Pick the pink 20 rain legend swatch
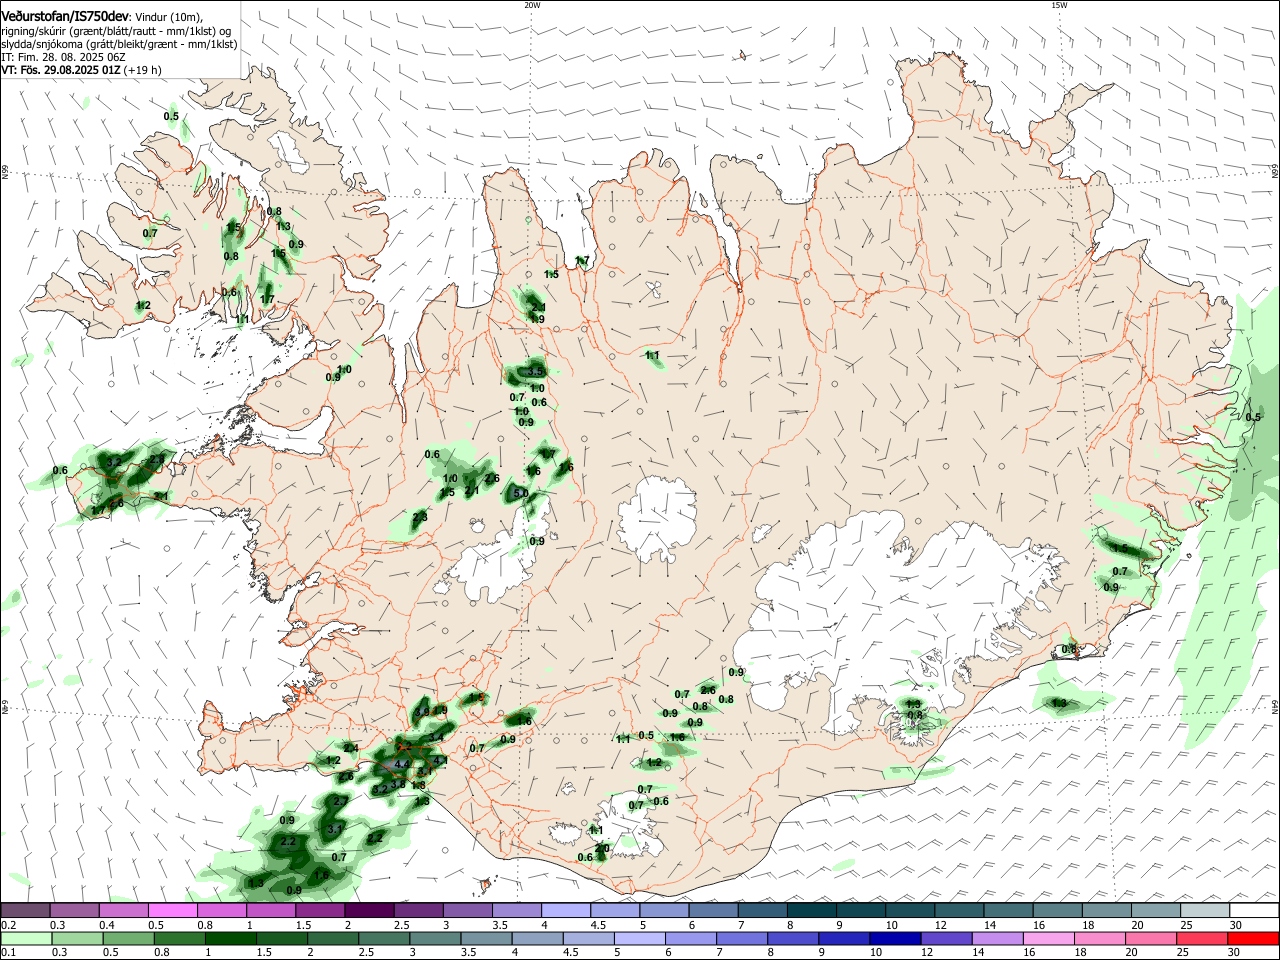Image resolution: width=1280 pixels, height=960 pixels. (x=1152, y=939)
